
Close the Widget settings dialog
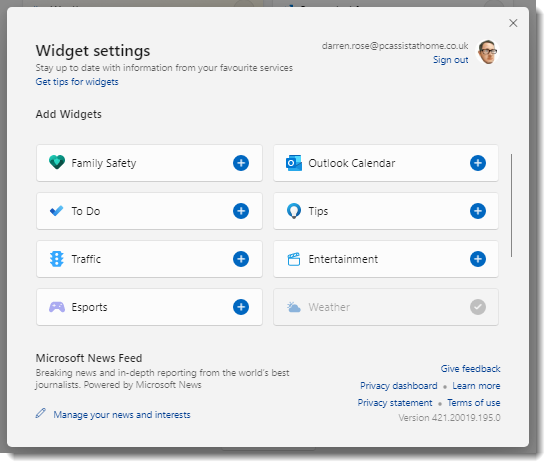[513, 23]
